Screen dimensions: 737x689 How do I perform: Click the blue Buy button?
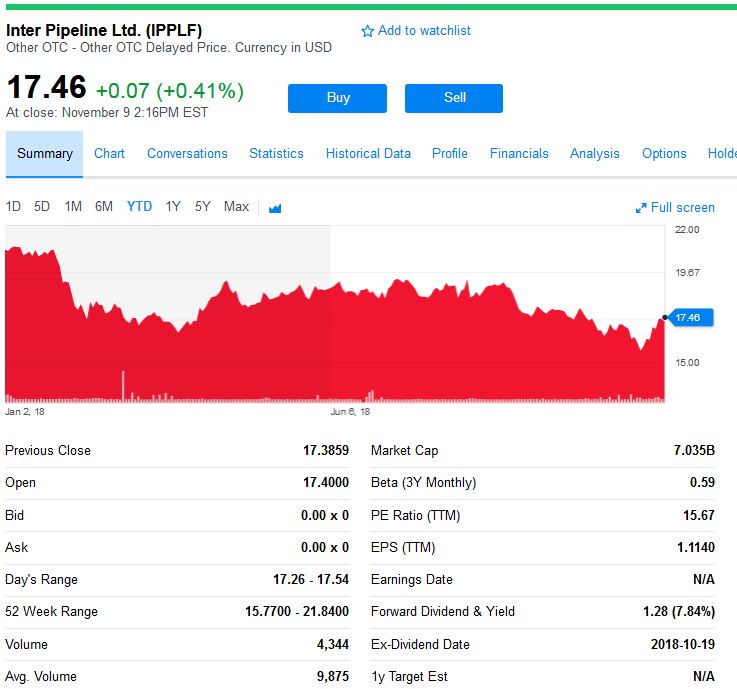(337, 98)
